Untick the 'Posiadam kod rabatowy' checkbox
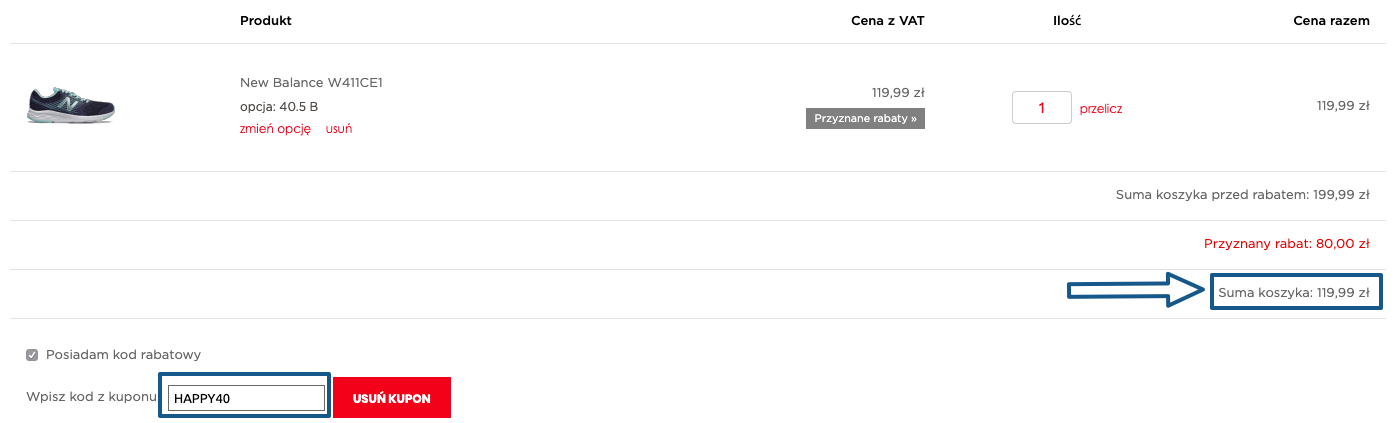Viewport: 1395px width, 423px height. [32, 354]
